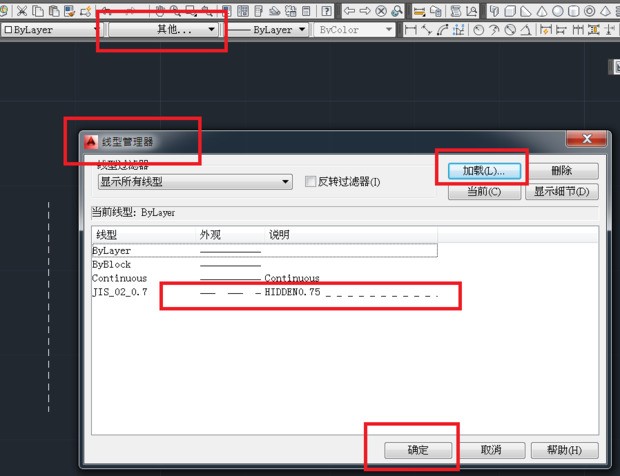Select the Cone solid tool
This screenshot has height=476, width=620.
coord(542,11)
